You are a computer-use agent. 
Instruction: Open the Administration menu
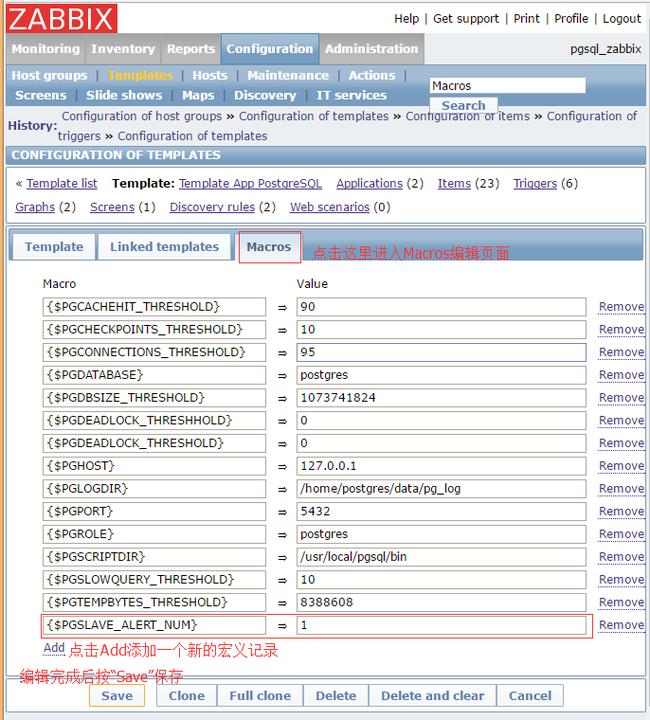coord(373,49)
